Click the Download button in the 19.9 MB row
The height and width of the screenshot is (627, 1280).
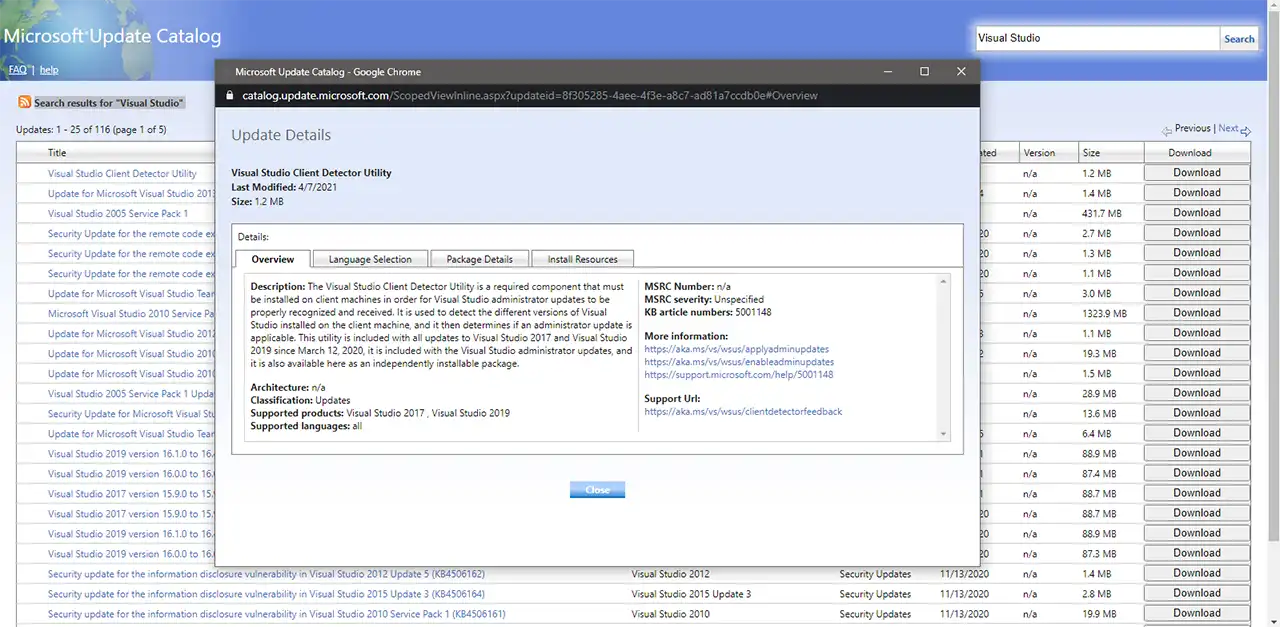click(x=1197, y=613)
